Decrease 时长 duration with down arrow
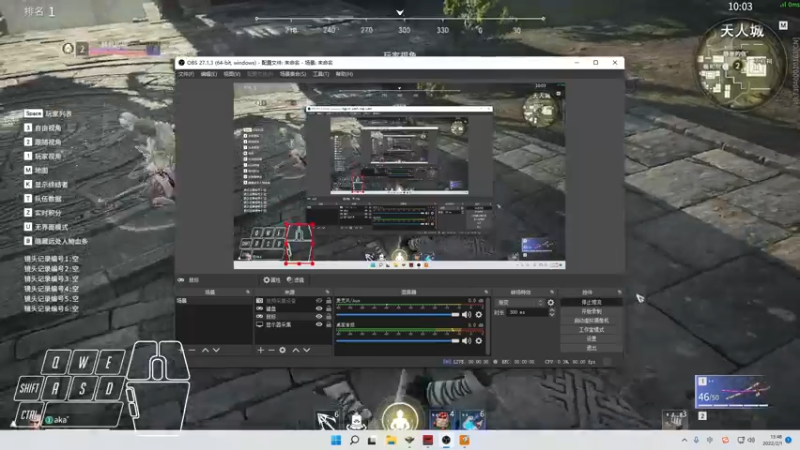Viewport: 800px width, 450px height. [x=552, y=314]
